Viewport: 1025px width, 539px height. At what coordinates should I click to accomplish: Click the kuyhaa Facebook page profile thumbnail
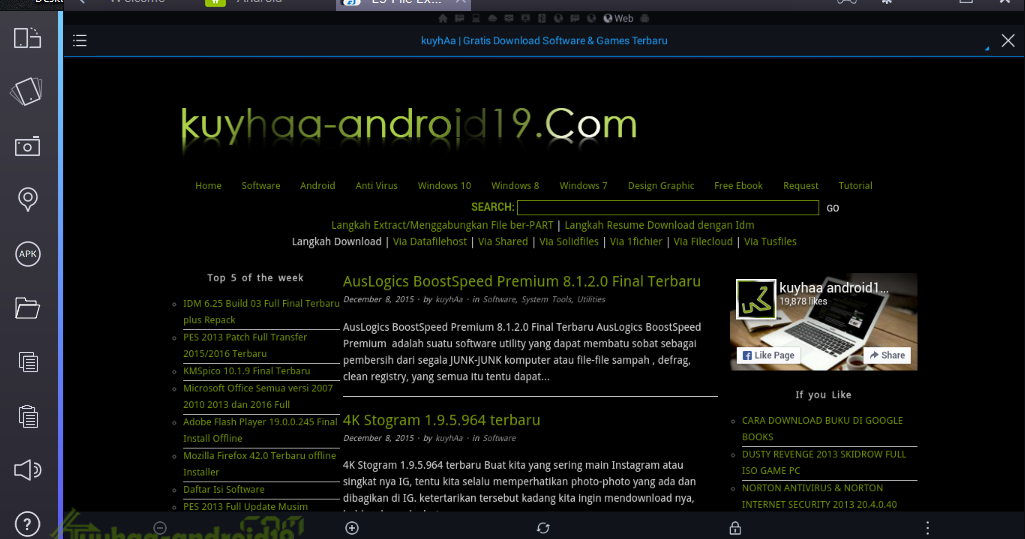point(756,299)
